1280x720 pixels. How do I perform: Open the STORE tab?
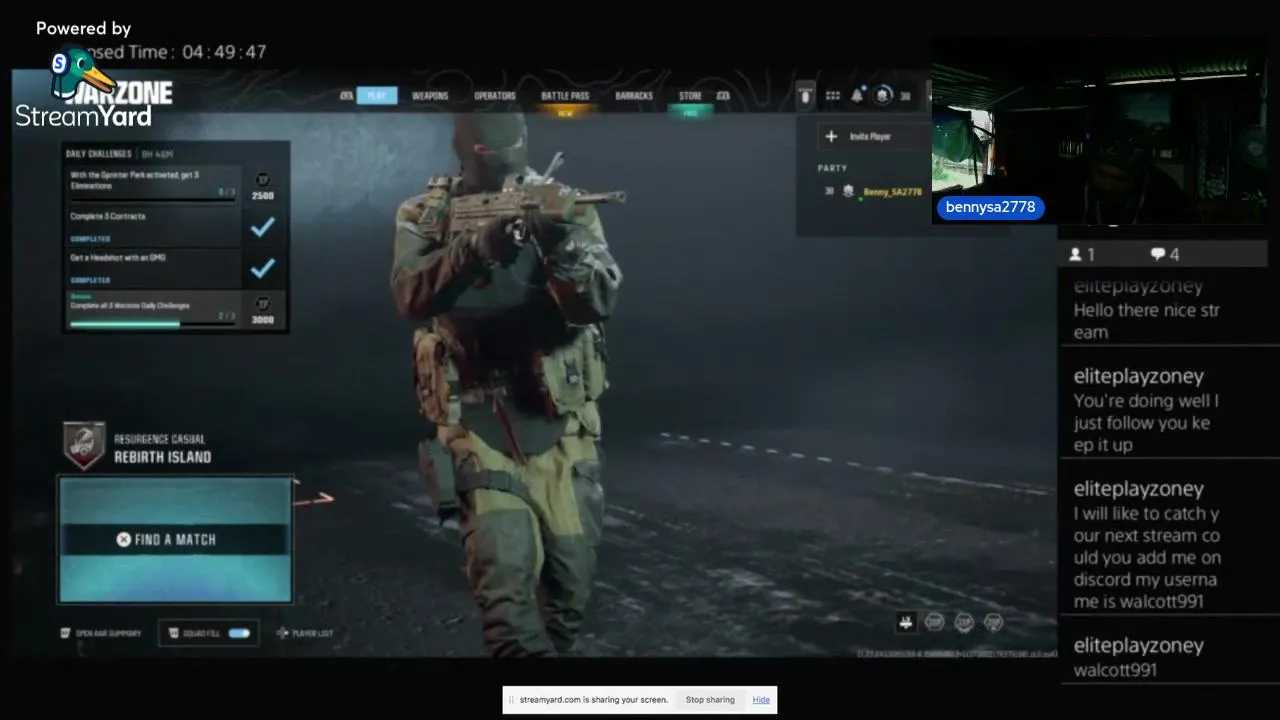click(691, 96)
